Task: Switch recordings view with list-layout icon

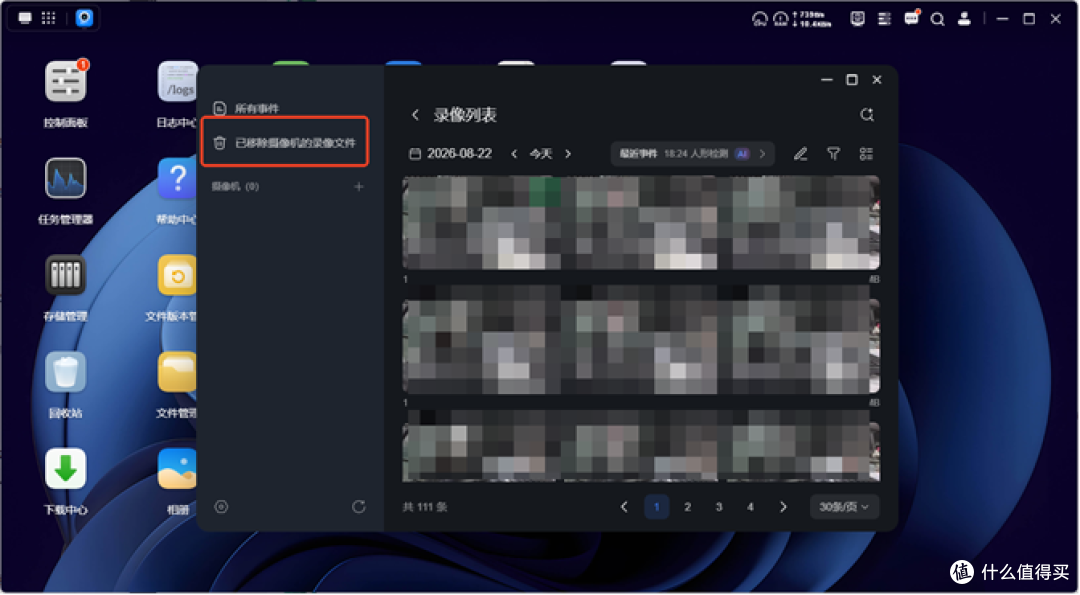Action: [x=866, y=154]
